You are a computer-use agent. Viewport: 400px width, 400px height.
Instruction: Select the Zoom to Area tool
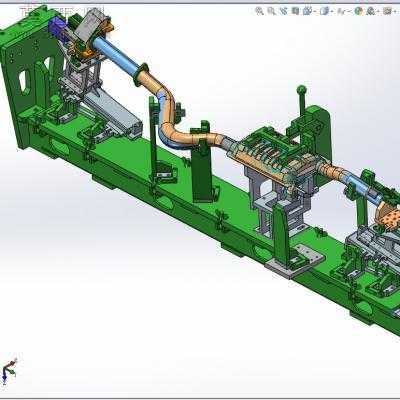coord(271,11)
